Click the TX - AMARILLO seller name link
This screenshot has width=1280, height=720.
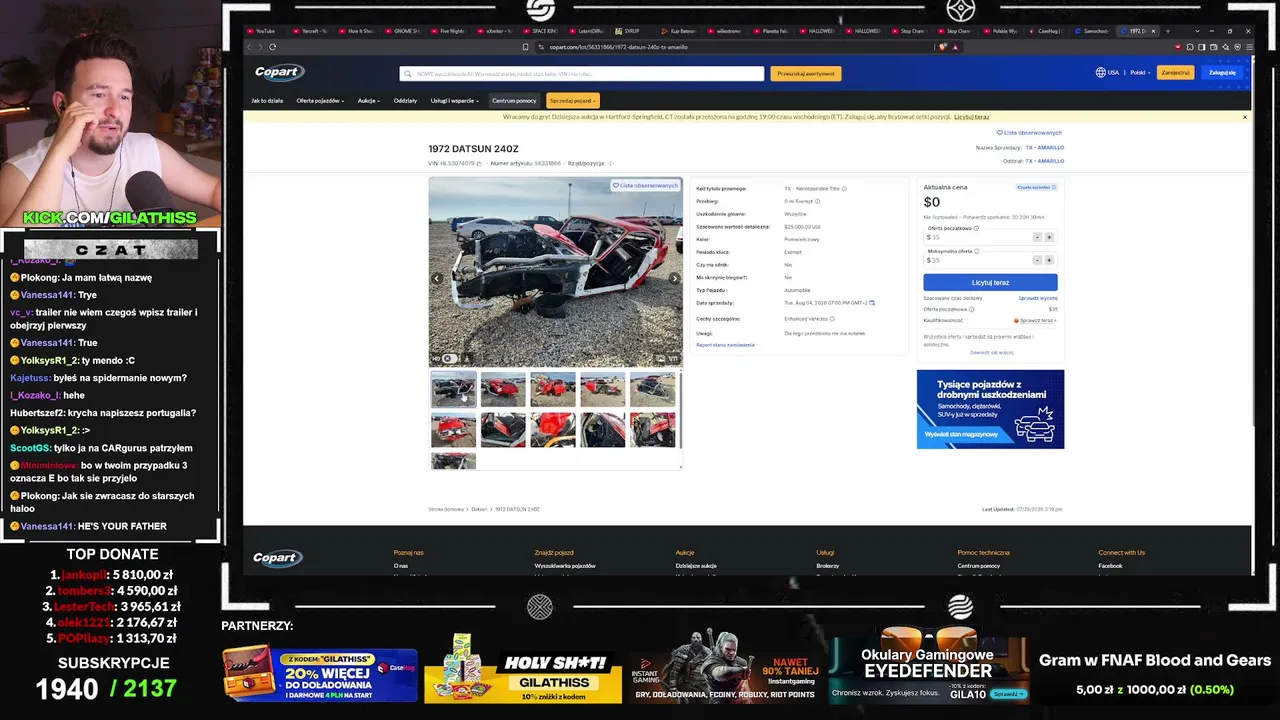tap(1045, 147)
